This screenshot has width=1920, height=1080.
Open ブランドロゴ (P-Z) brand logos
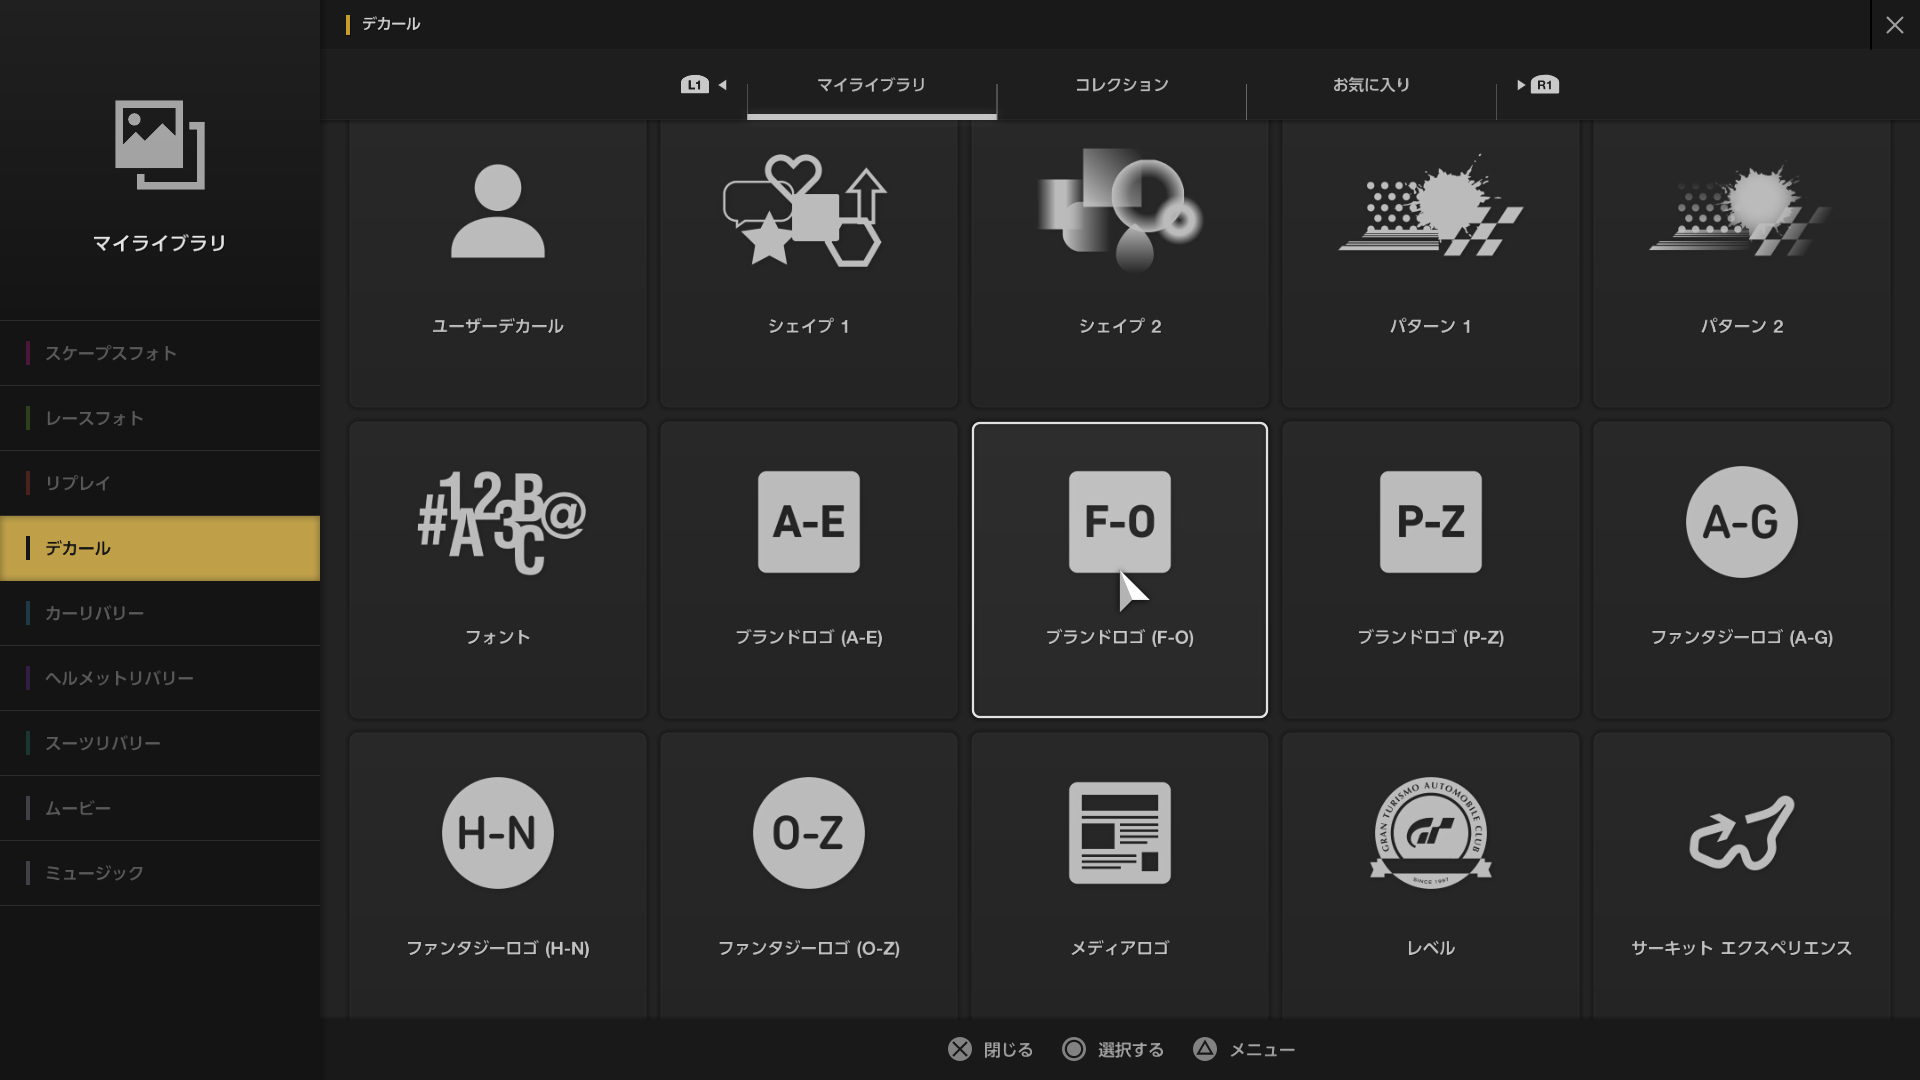coord(1430,569)
